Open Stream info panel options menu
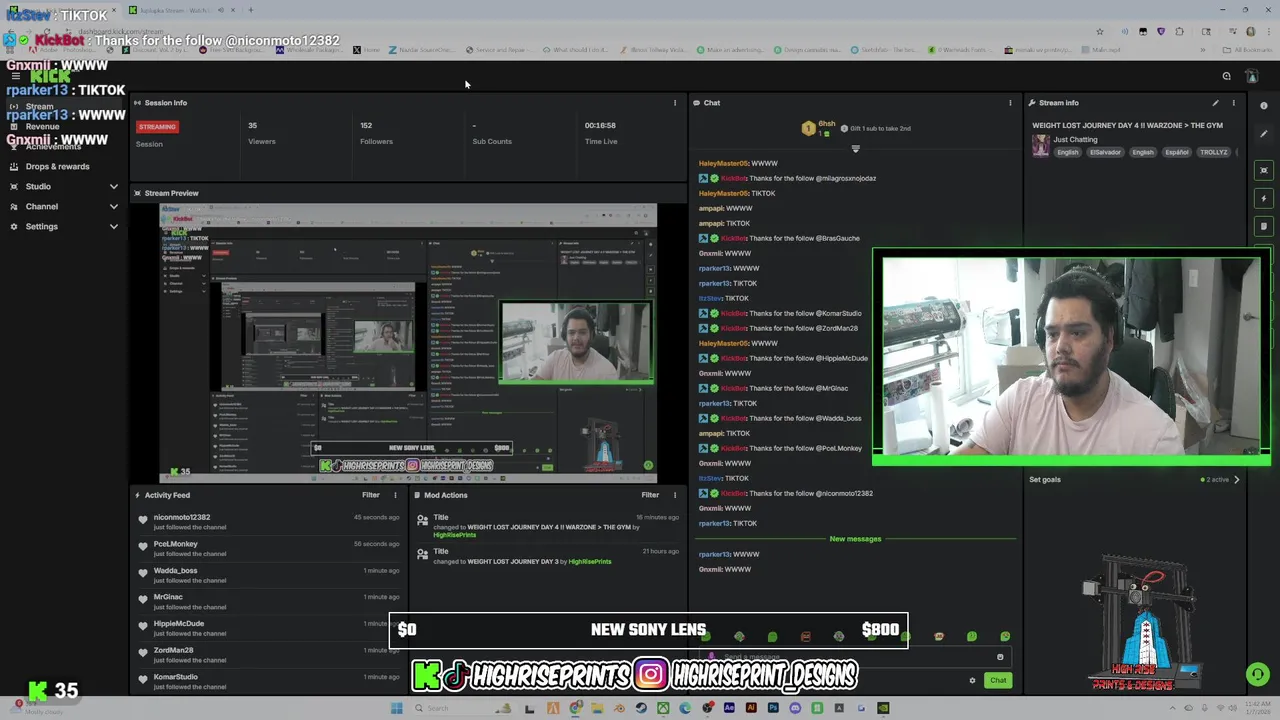This screenshot has height=720, width=1280. click(1234, 103)
